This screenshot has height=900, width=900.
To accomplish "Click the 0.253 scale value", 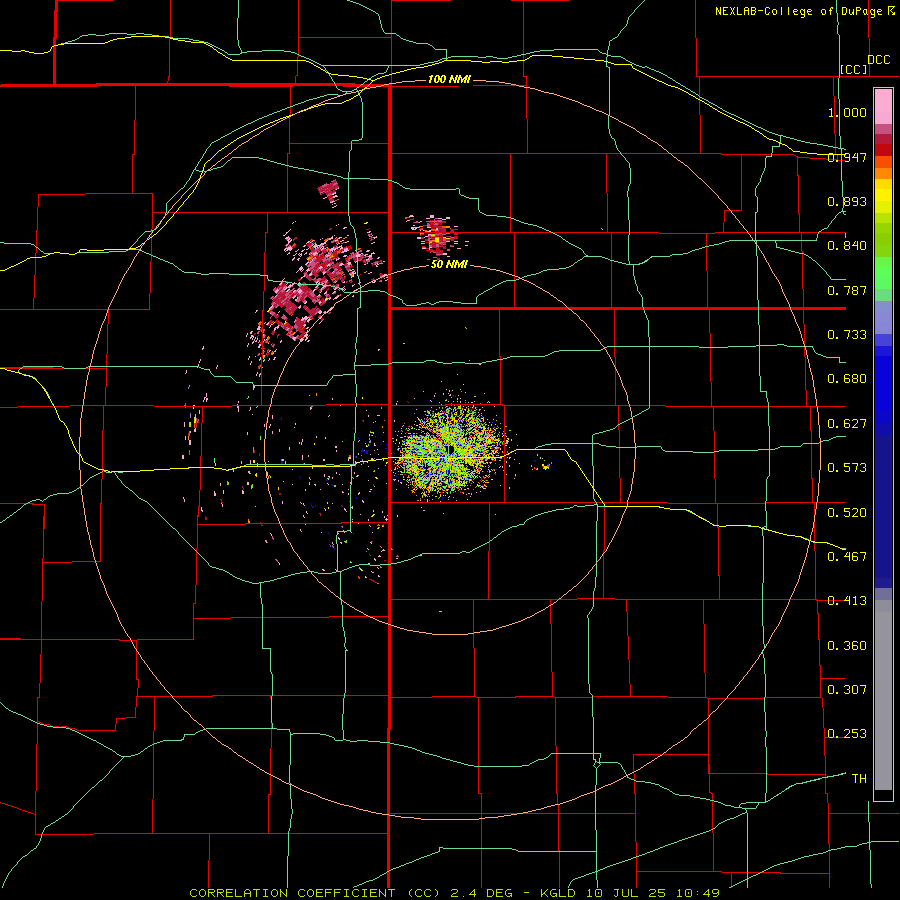I will pyautogui.click(x=847, y=734).
